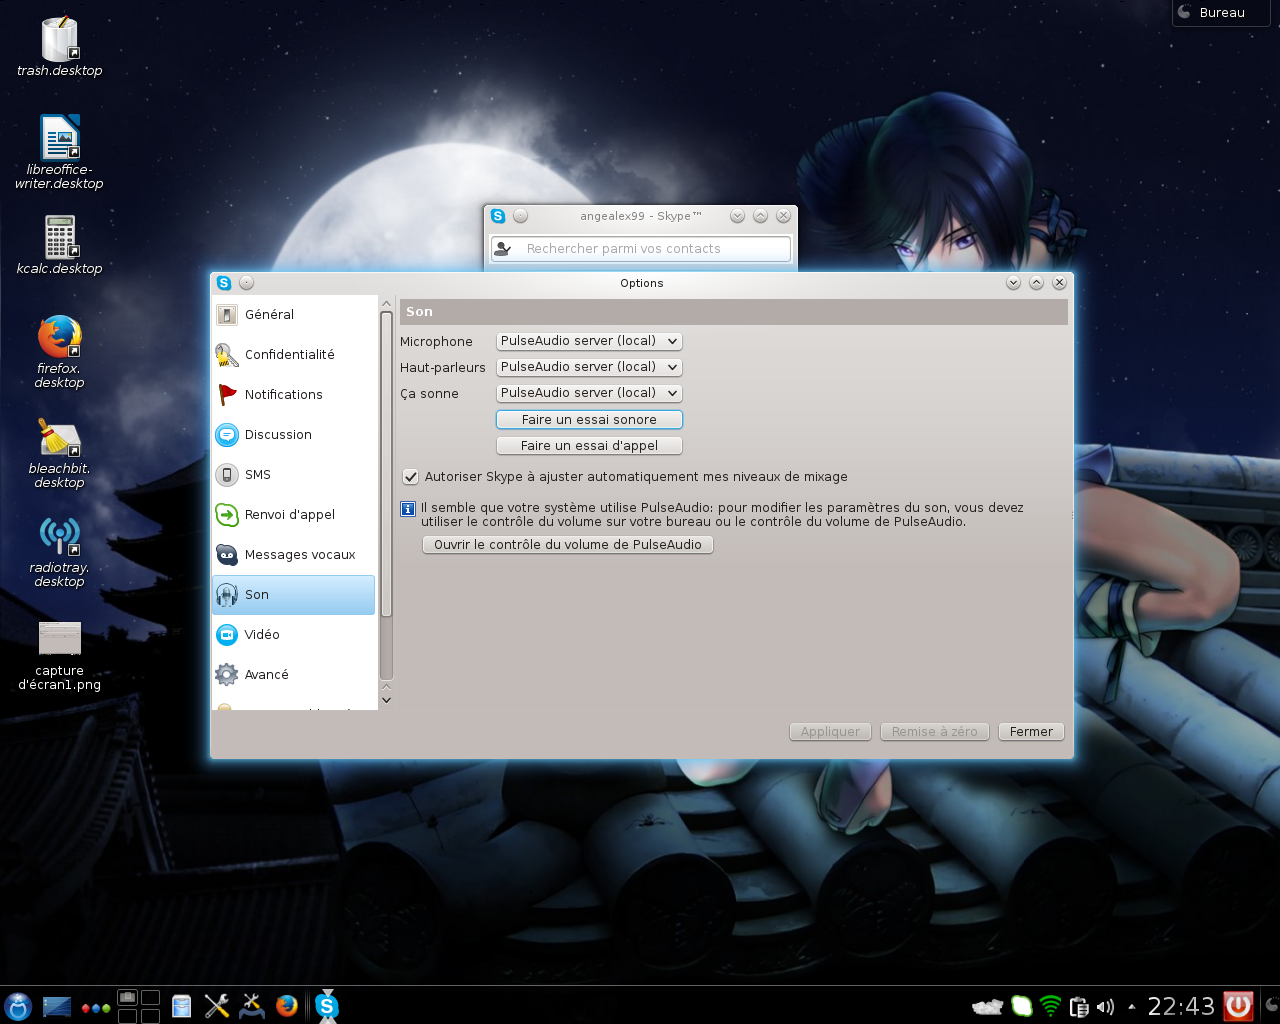Open the Général options category

(x=294, y=314)
